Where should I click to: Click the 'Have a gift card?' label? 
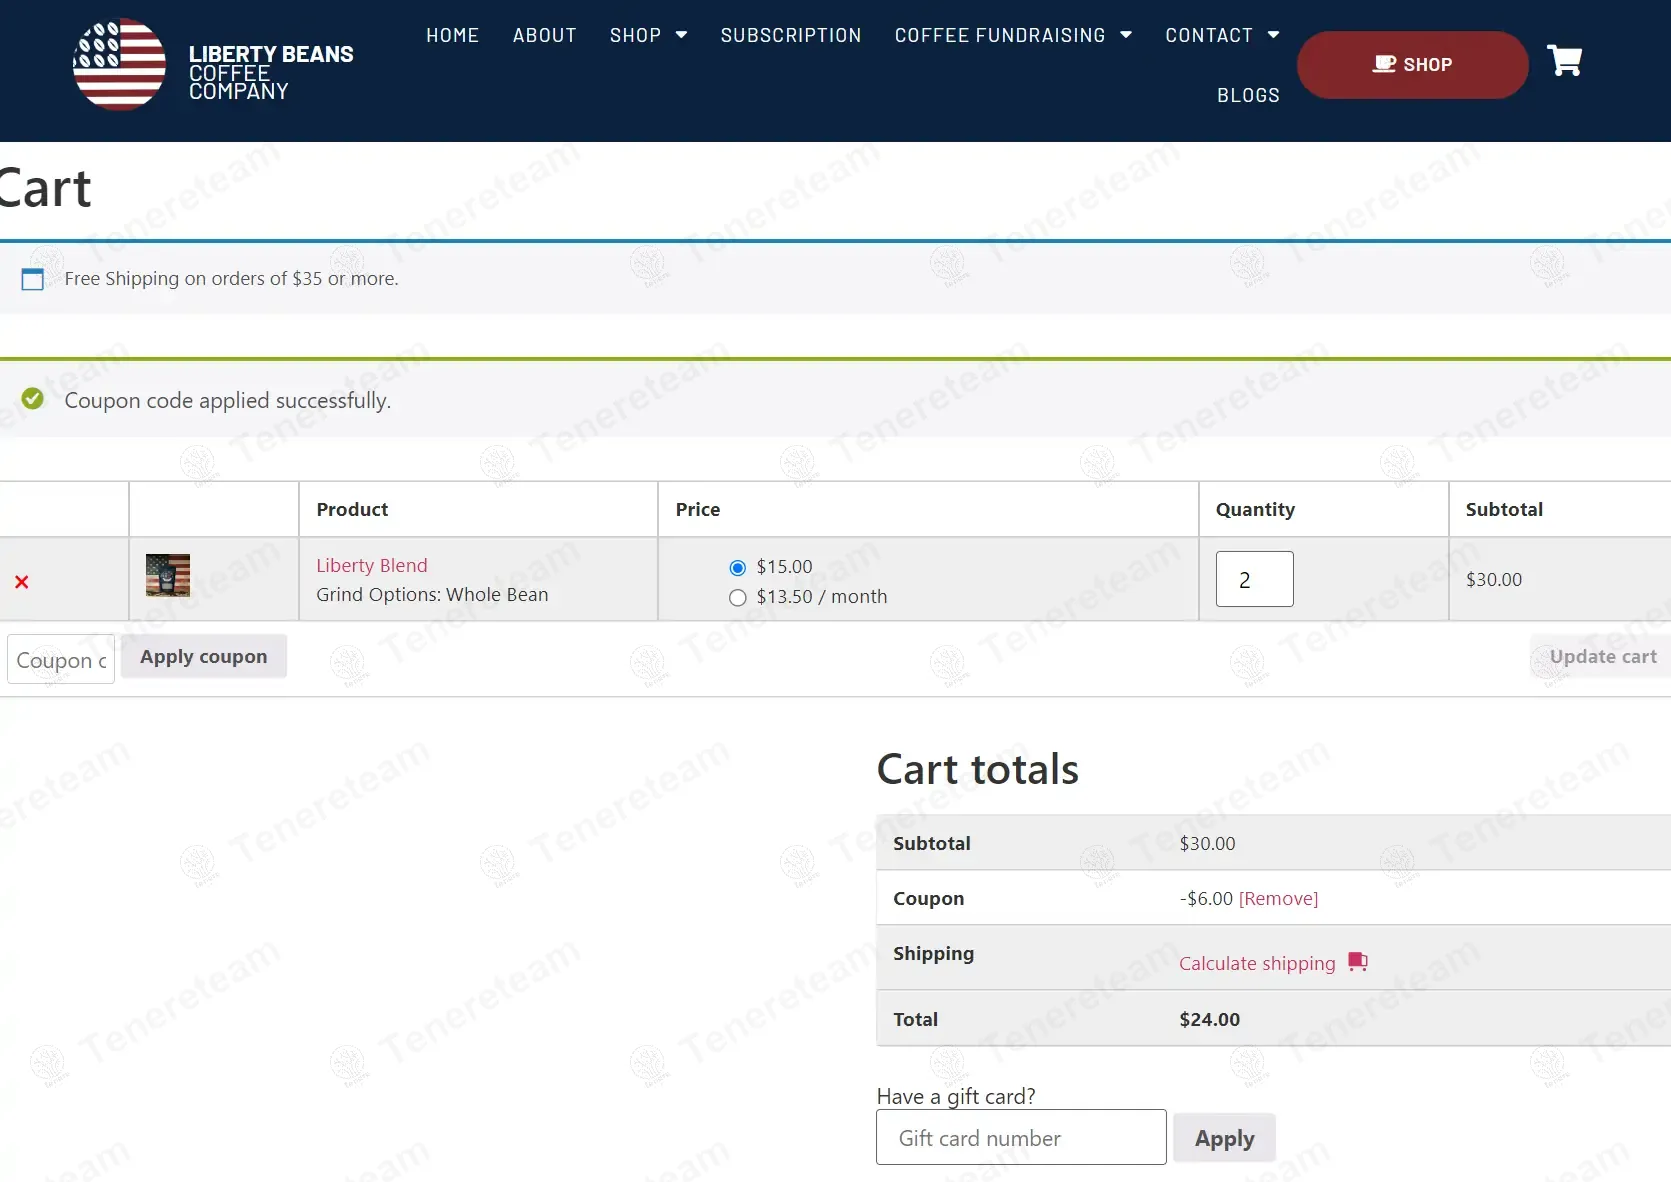[x=956, y=1096]
